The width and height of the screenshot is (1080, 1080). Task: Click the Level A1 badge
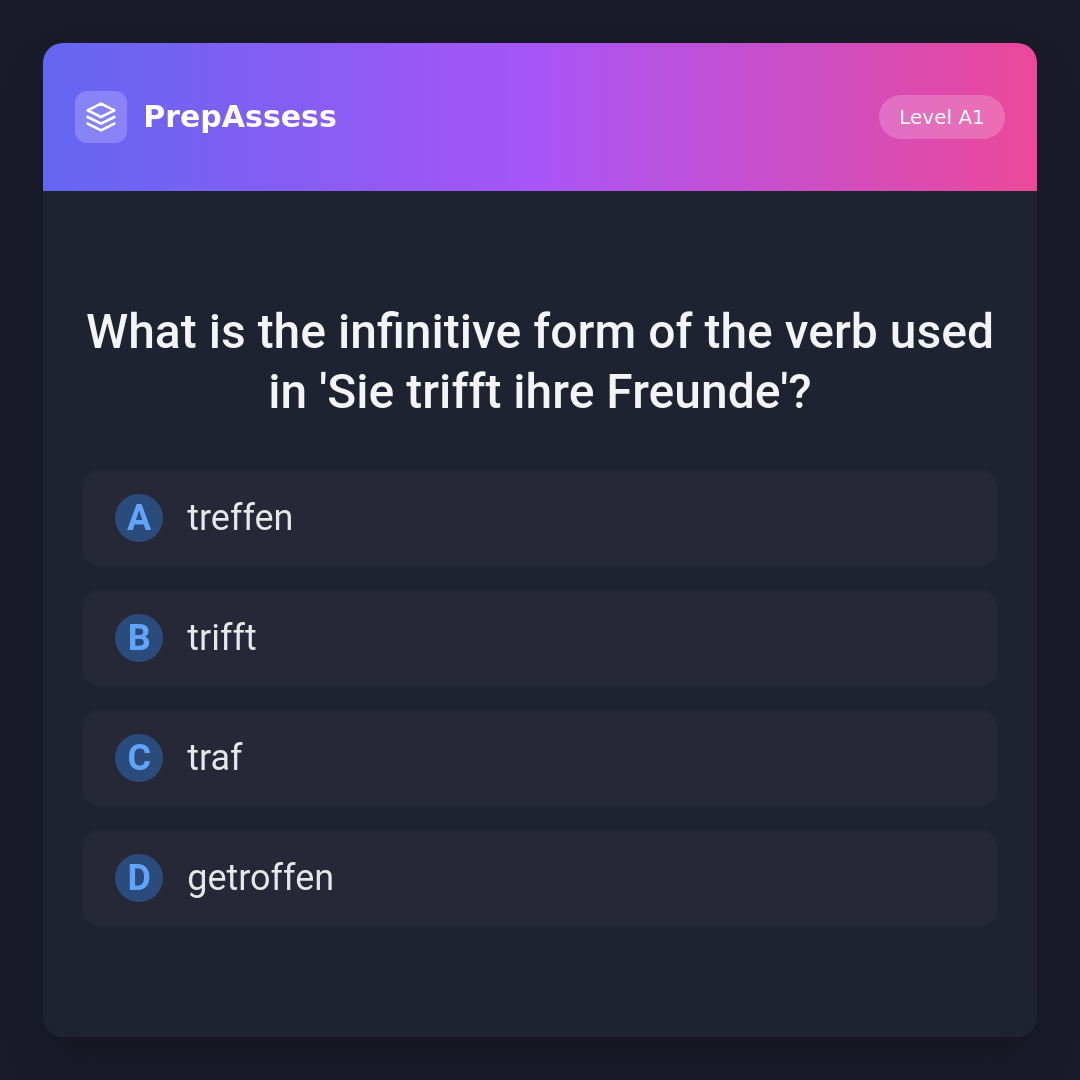click(x=941, y=117)
